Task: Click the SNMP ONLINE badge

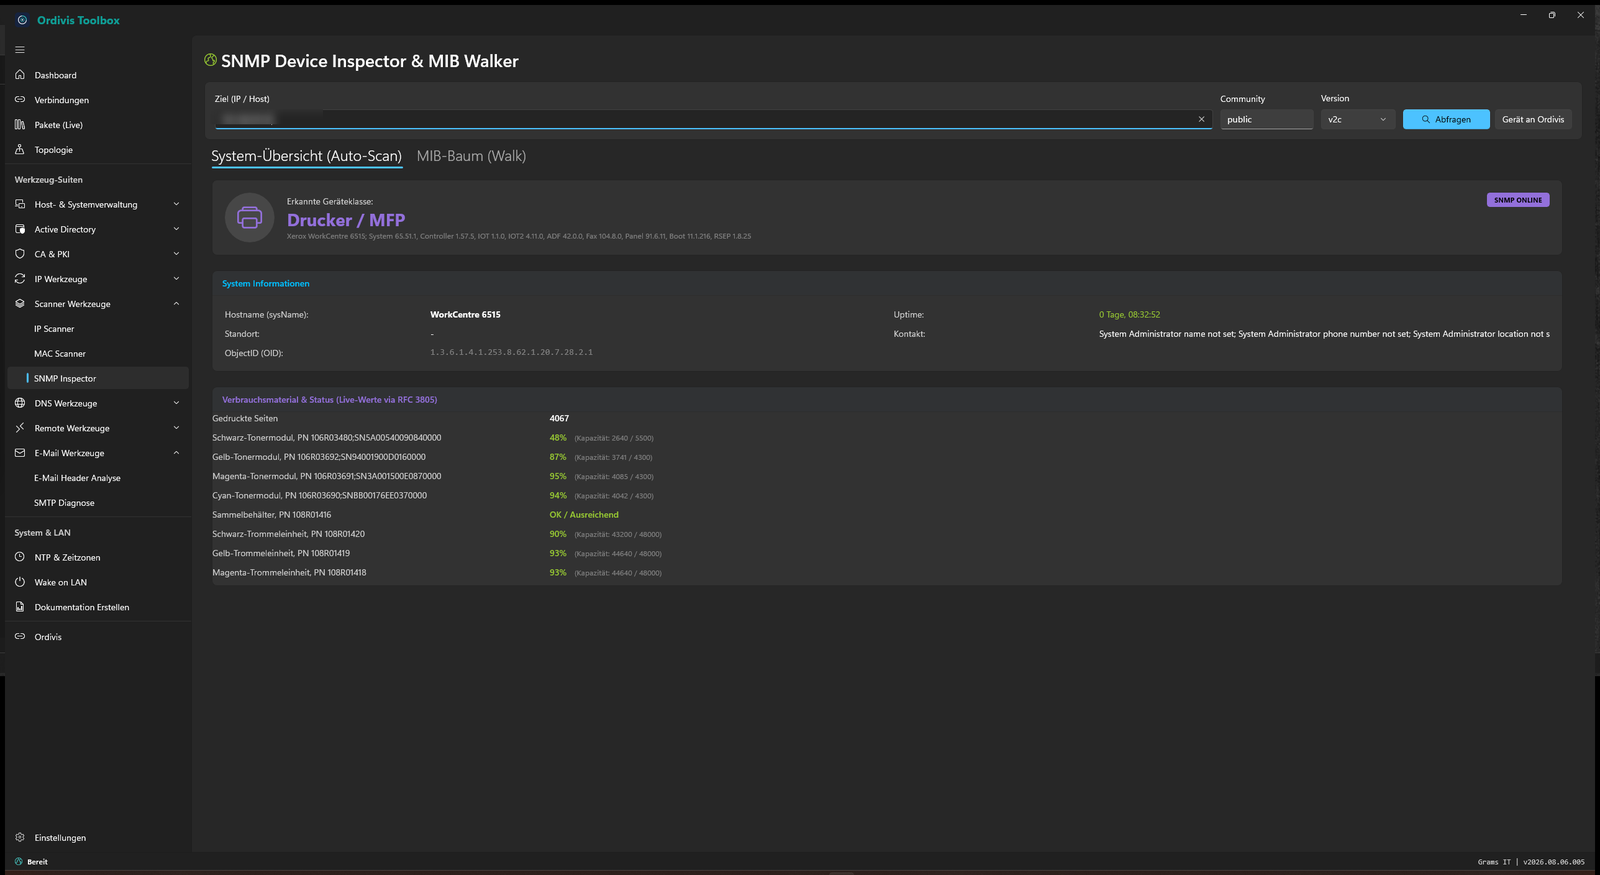Action: 1518,200
